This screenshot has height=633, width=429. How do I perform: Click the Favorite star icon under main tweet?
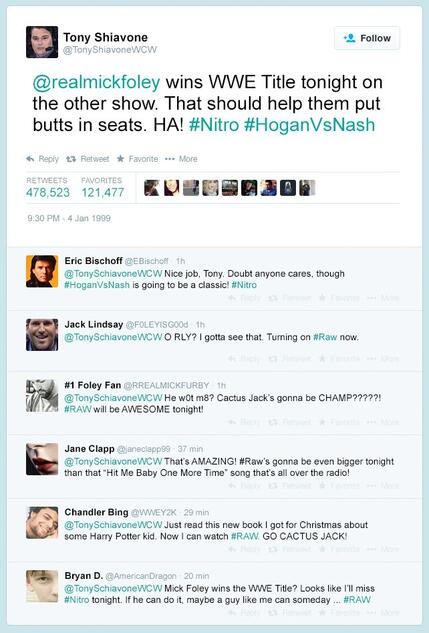point(120,159)
